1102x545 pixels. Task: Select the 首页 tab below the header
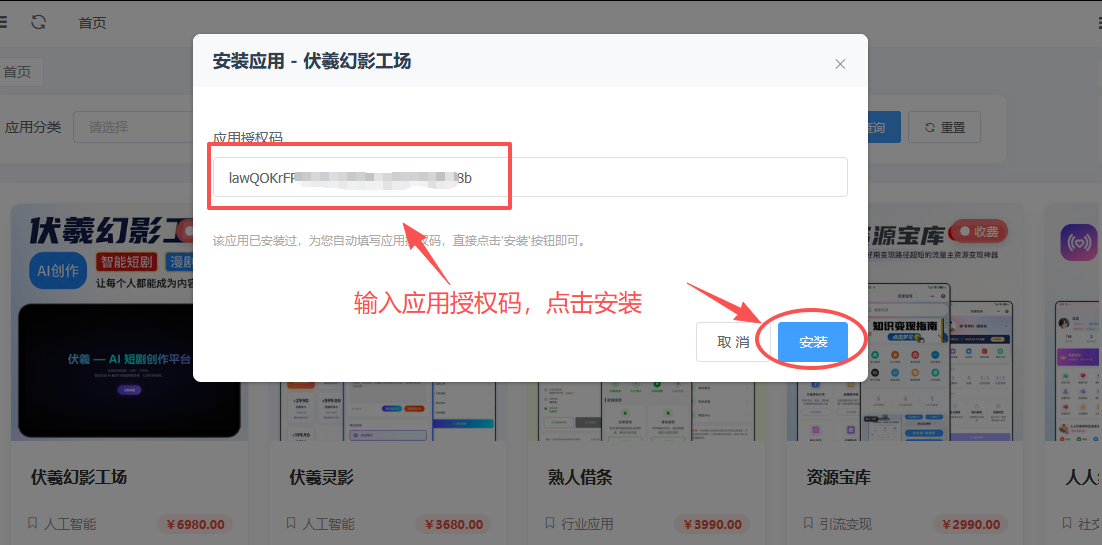coord(18,72)
